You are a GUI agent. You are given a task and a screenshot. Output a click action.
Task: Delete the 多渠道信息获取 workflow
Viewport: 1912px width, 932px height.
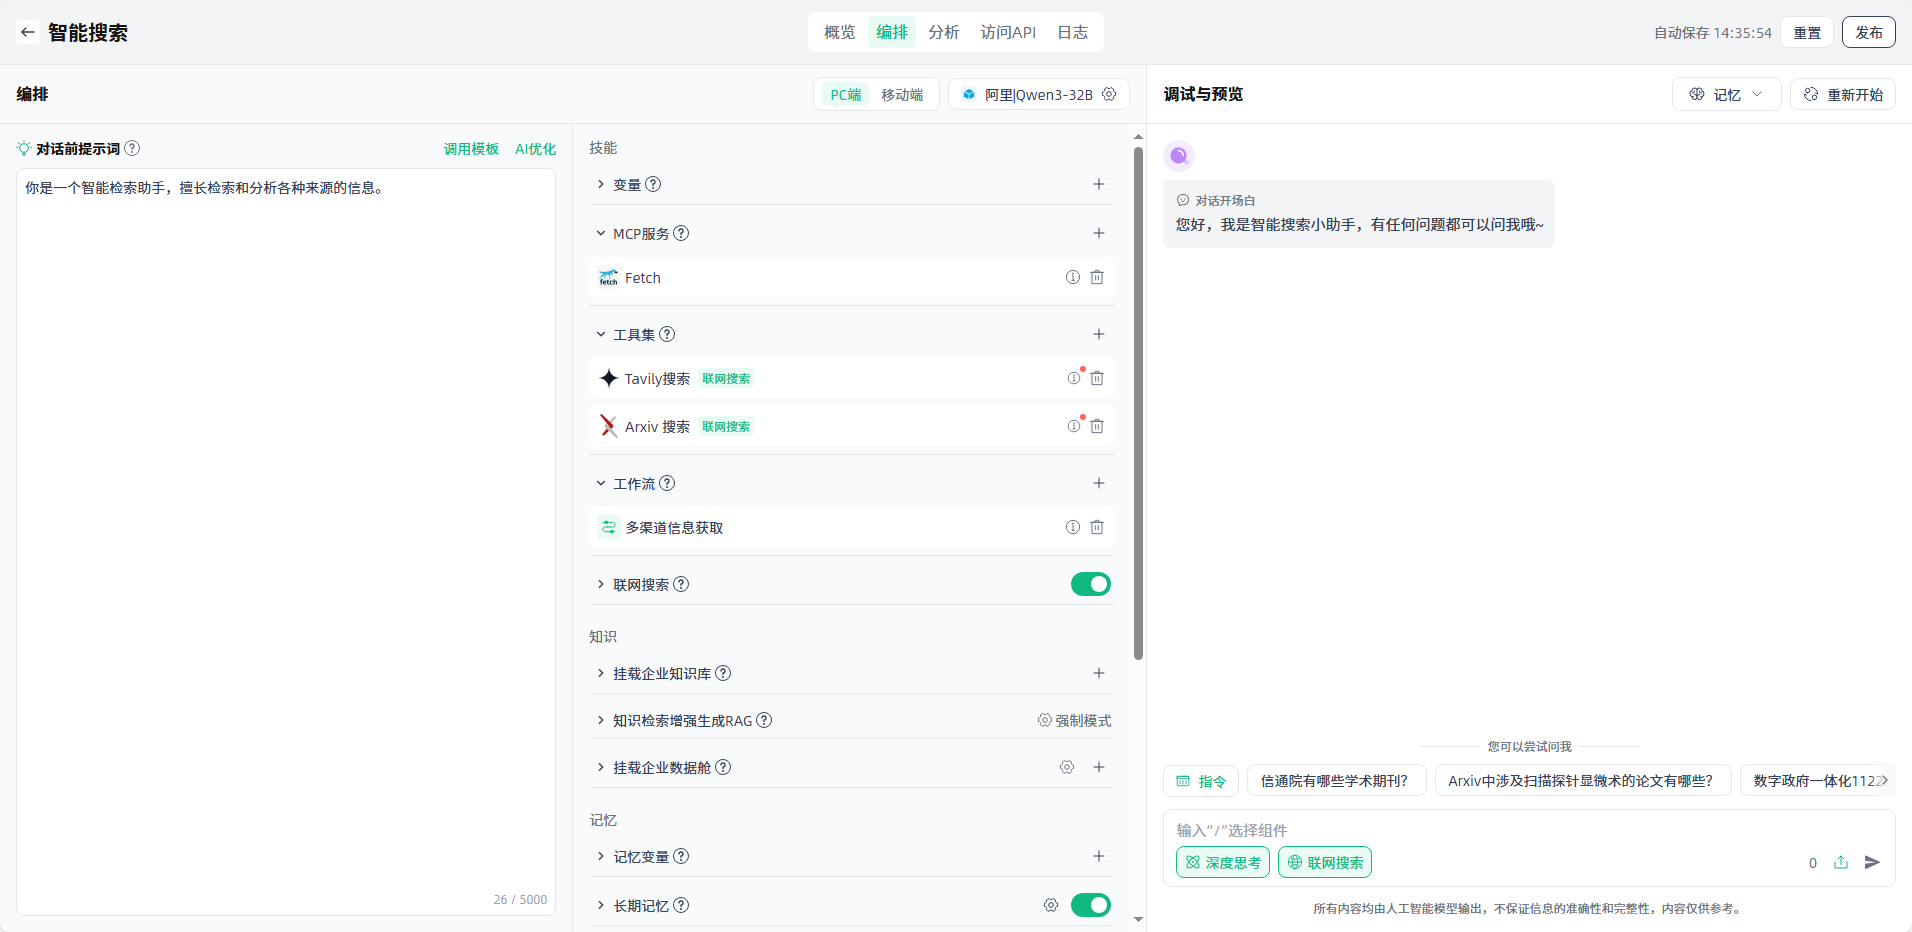click(1097, 527)
